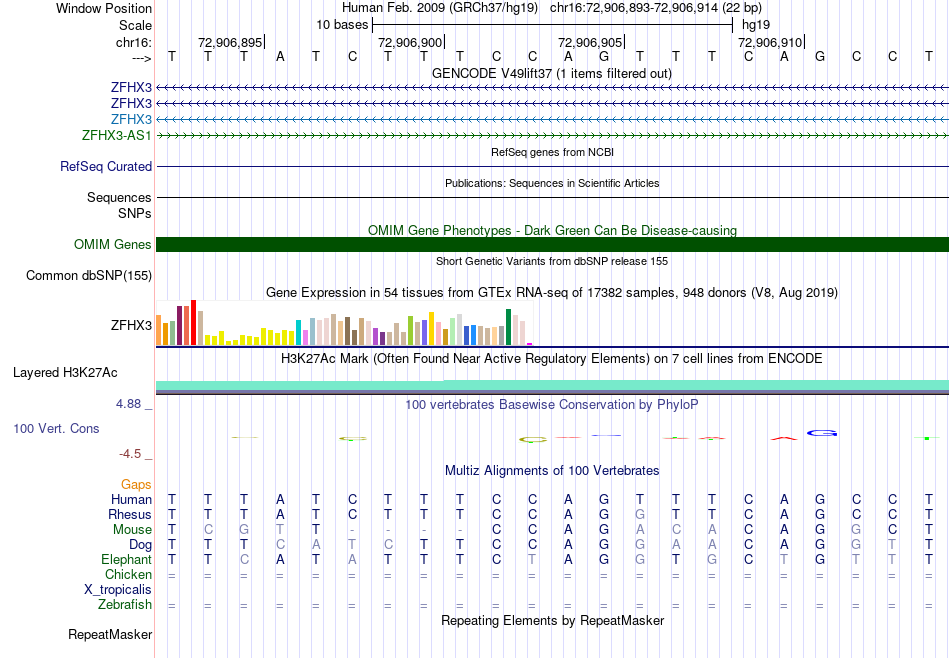This screenshot has width=950, height=658.
Task: Click the RefSeq Curated track label
Action: (106, 166)
